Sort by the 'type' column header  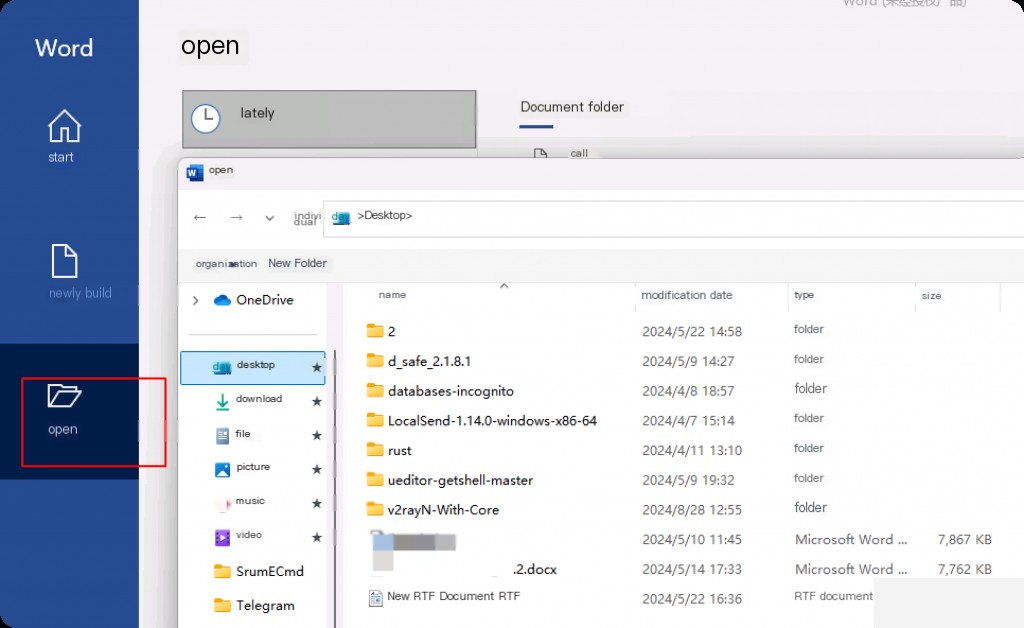coord(804,295)
